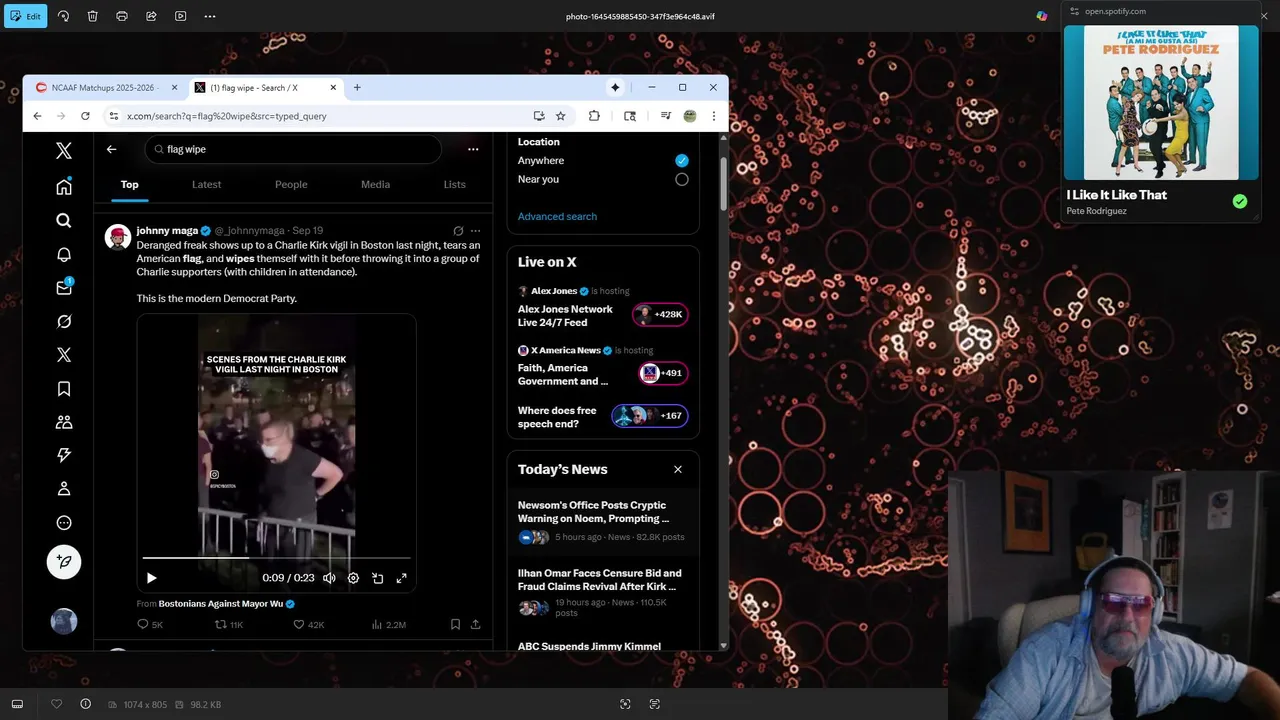1280x720 pixels.
Task: Open the Chrome three-dot menu
Action: pyautogui.click(x=713, y=116)
